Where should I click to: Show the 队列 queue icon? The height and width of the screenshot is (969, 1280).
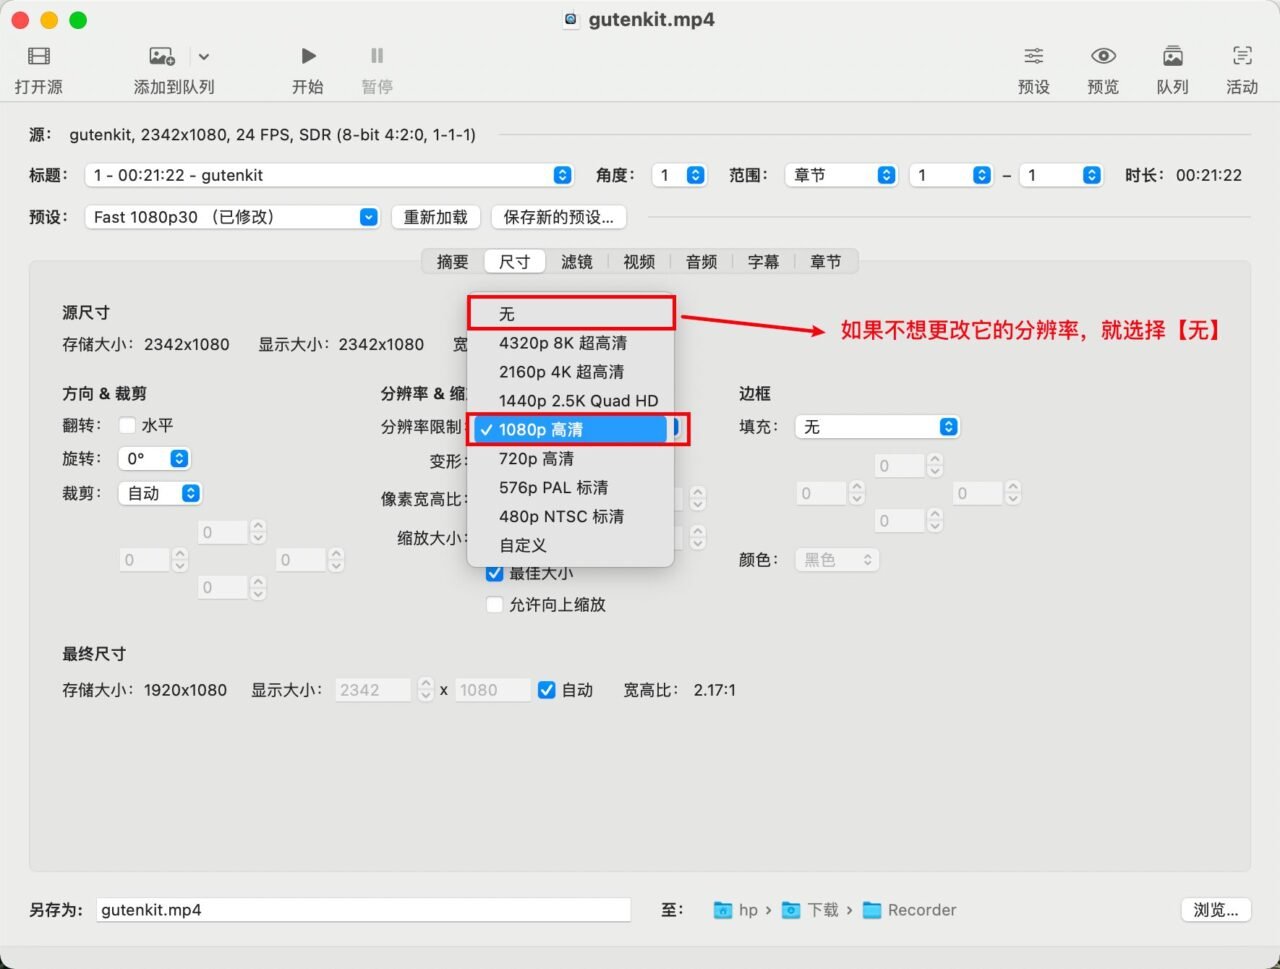click(1172, 56)
